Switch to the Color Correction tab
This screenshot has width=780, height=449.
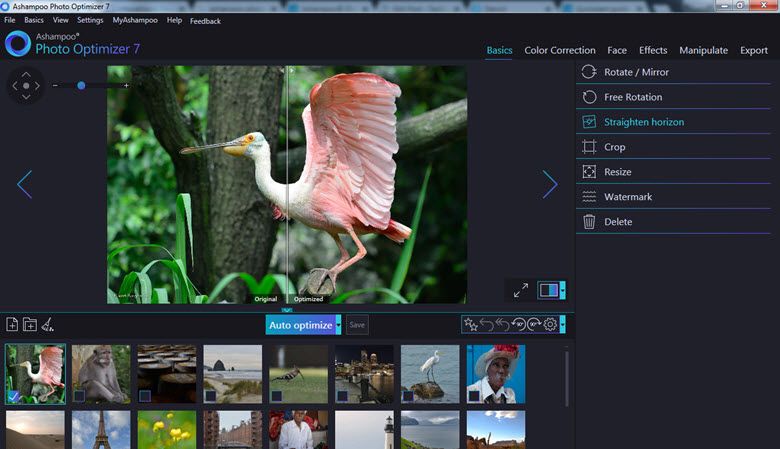point(560,50)
